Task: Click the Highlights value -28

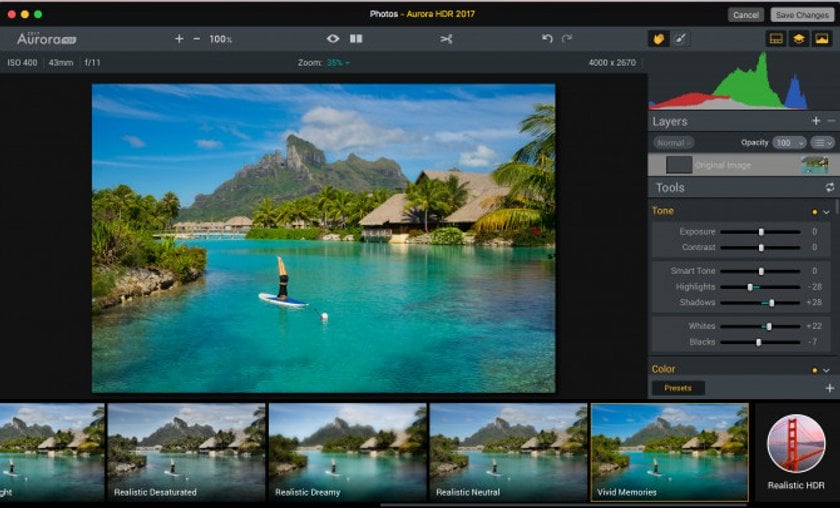Action: point(814,287)
